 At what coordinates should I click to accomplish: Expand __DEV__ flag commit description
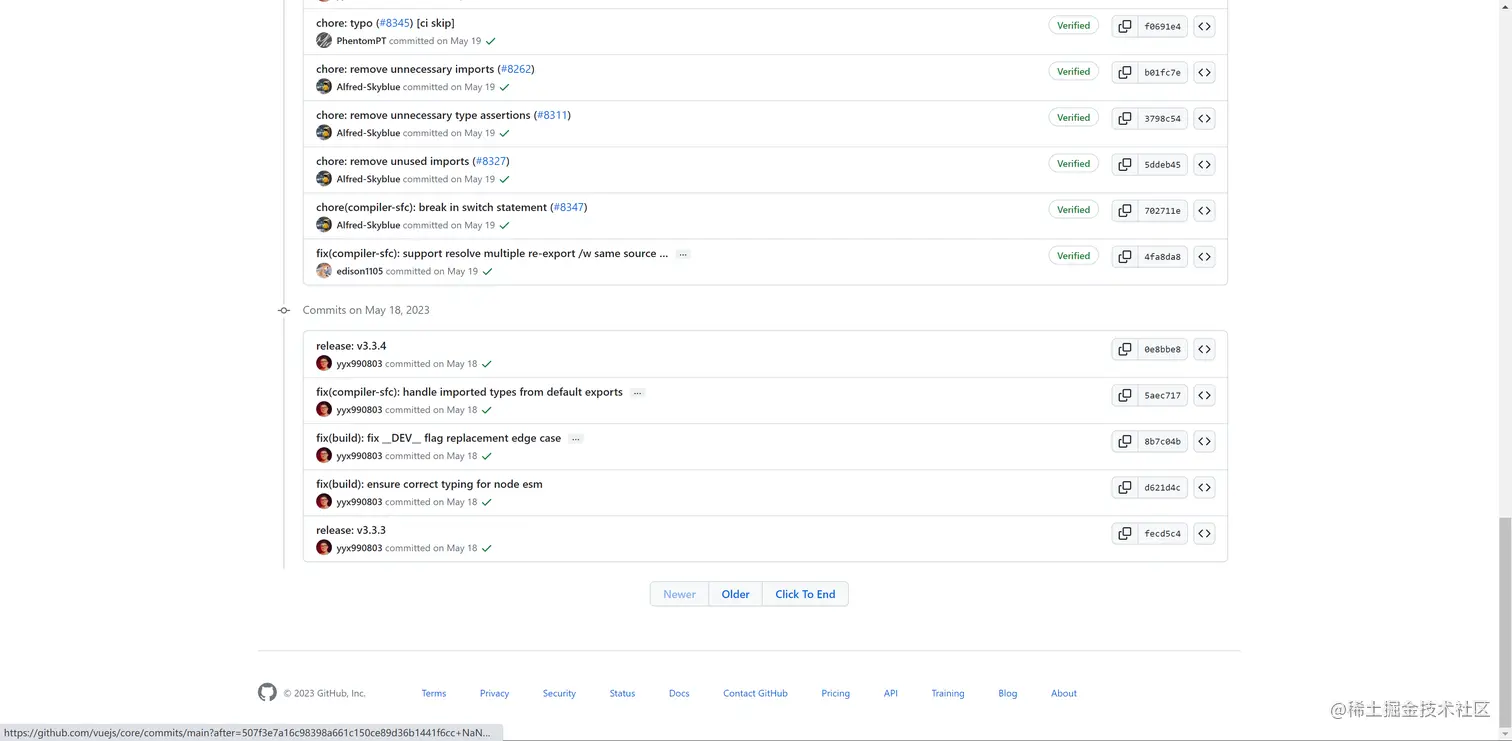576,439
